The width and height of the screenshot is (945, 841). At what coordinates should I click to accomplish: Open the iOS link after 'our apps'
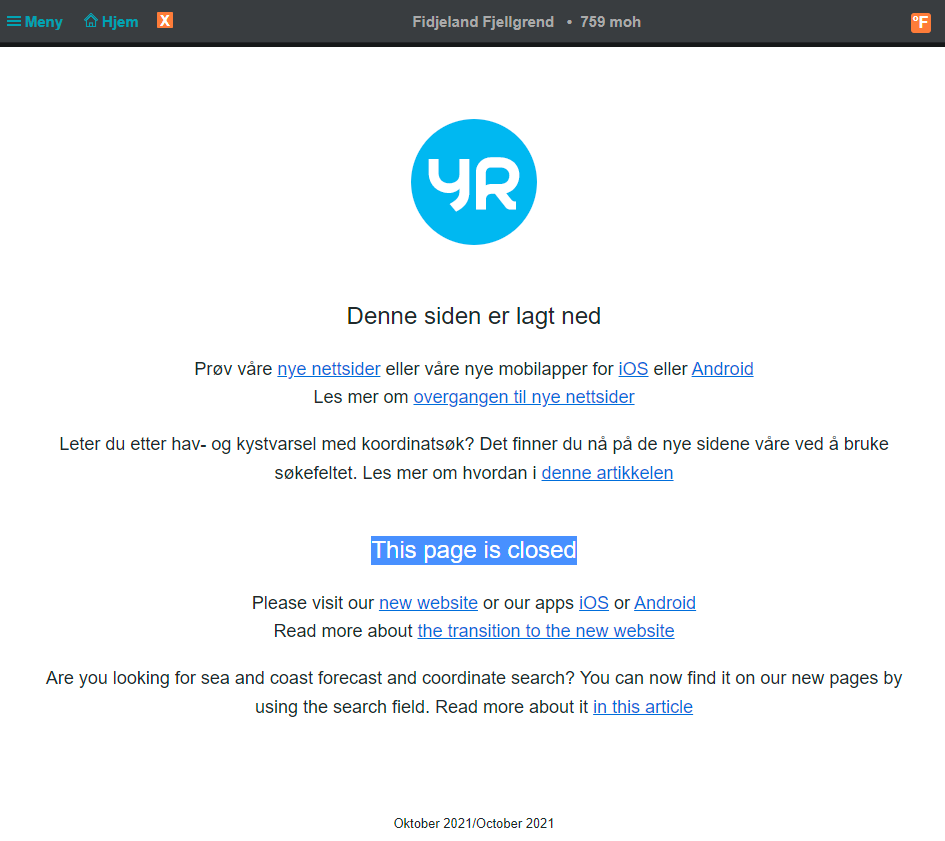[594, 603]
